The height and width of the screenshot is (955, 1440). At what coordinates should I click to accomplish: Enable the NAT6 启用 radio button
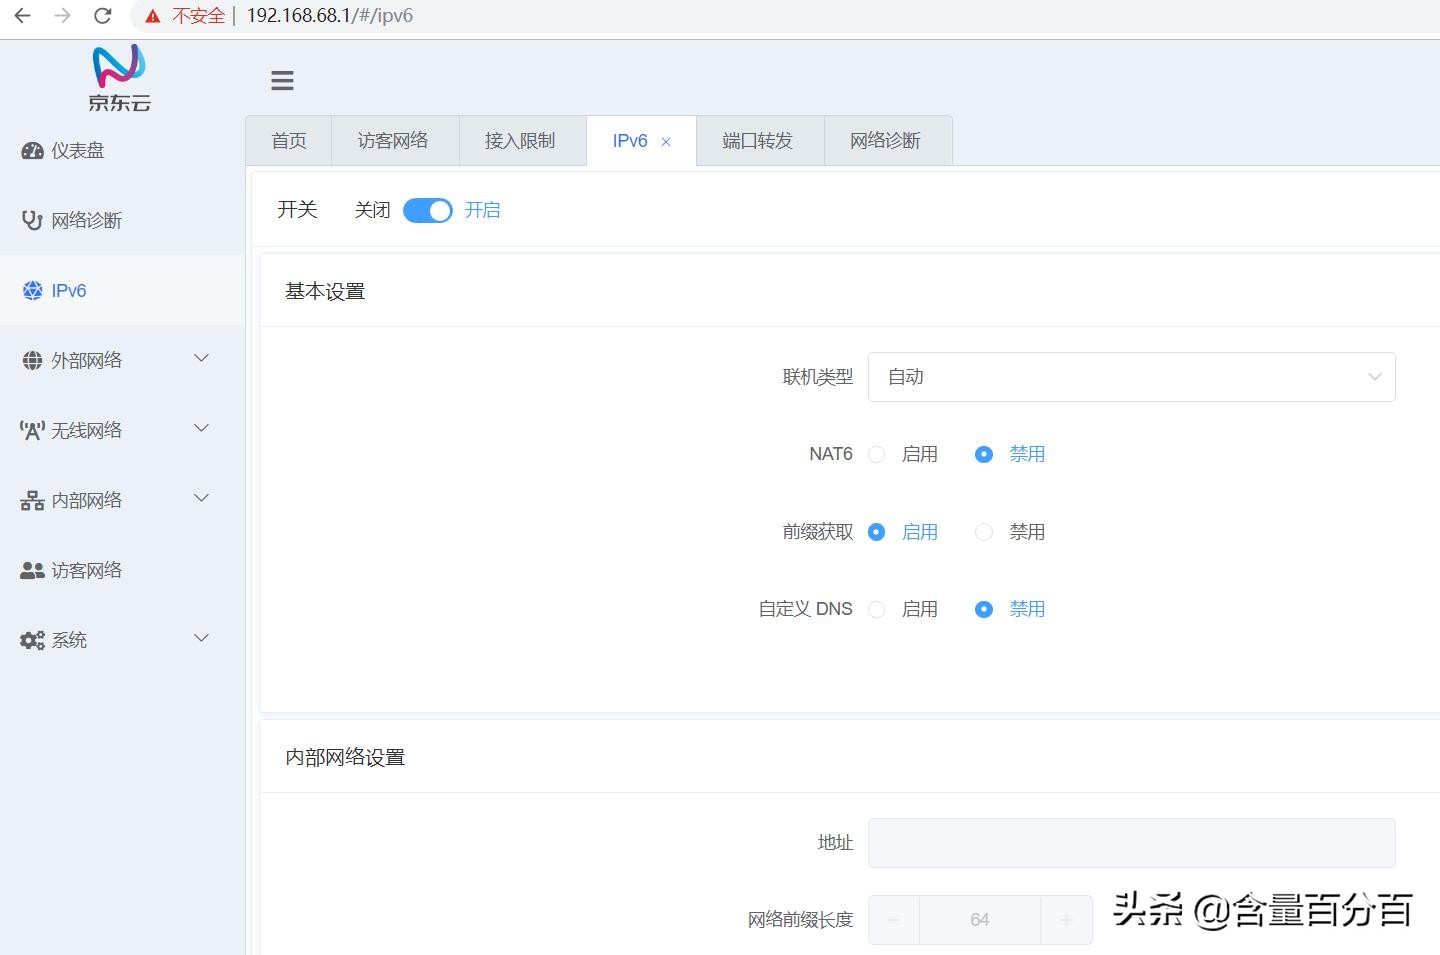point(877,454)
